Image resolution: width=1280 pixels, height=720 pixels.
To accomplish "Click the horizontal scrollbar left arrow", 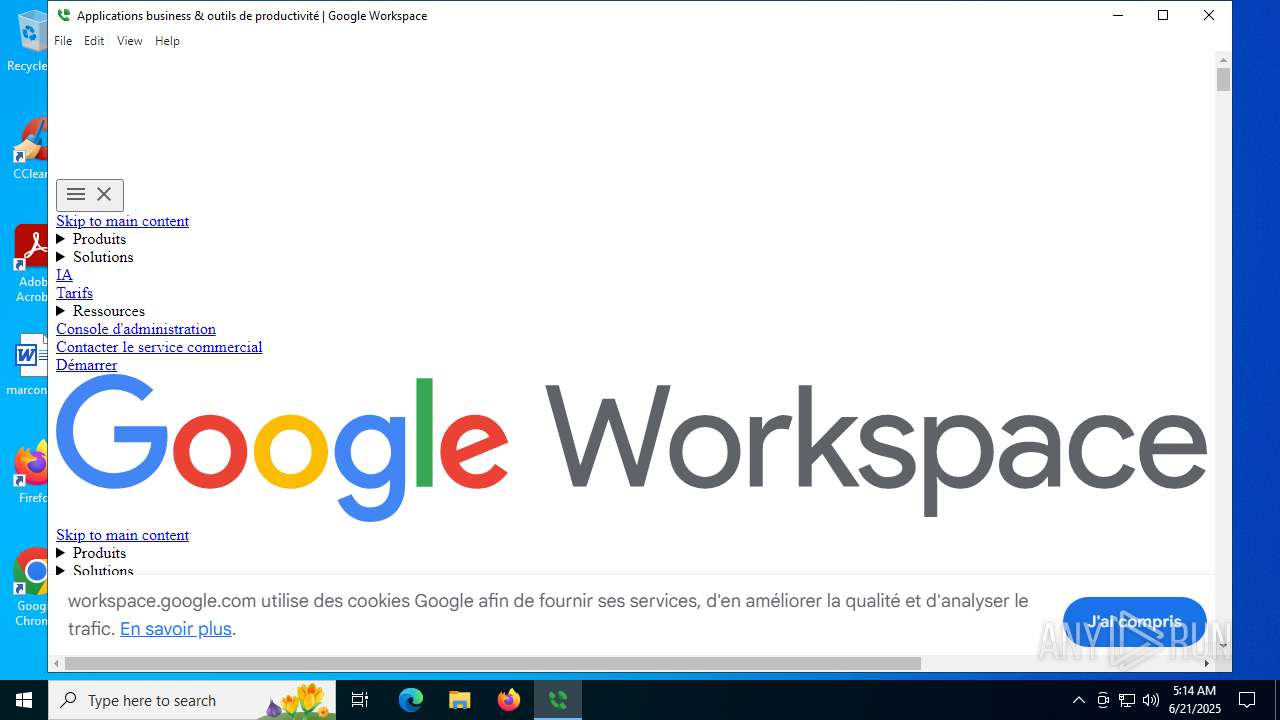I will (x=56, y=663).
